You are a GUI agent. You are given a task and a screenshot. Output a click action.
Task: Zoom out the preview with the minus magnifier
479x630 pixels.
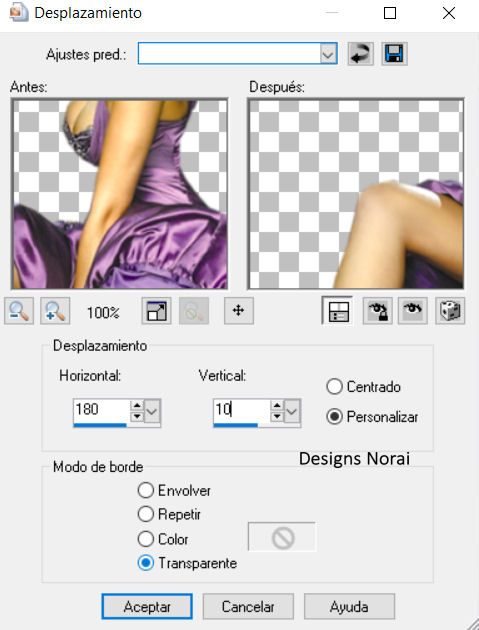pos(19,311)
